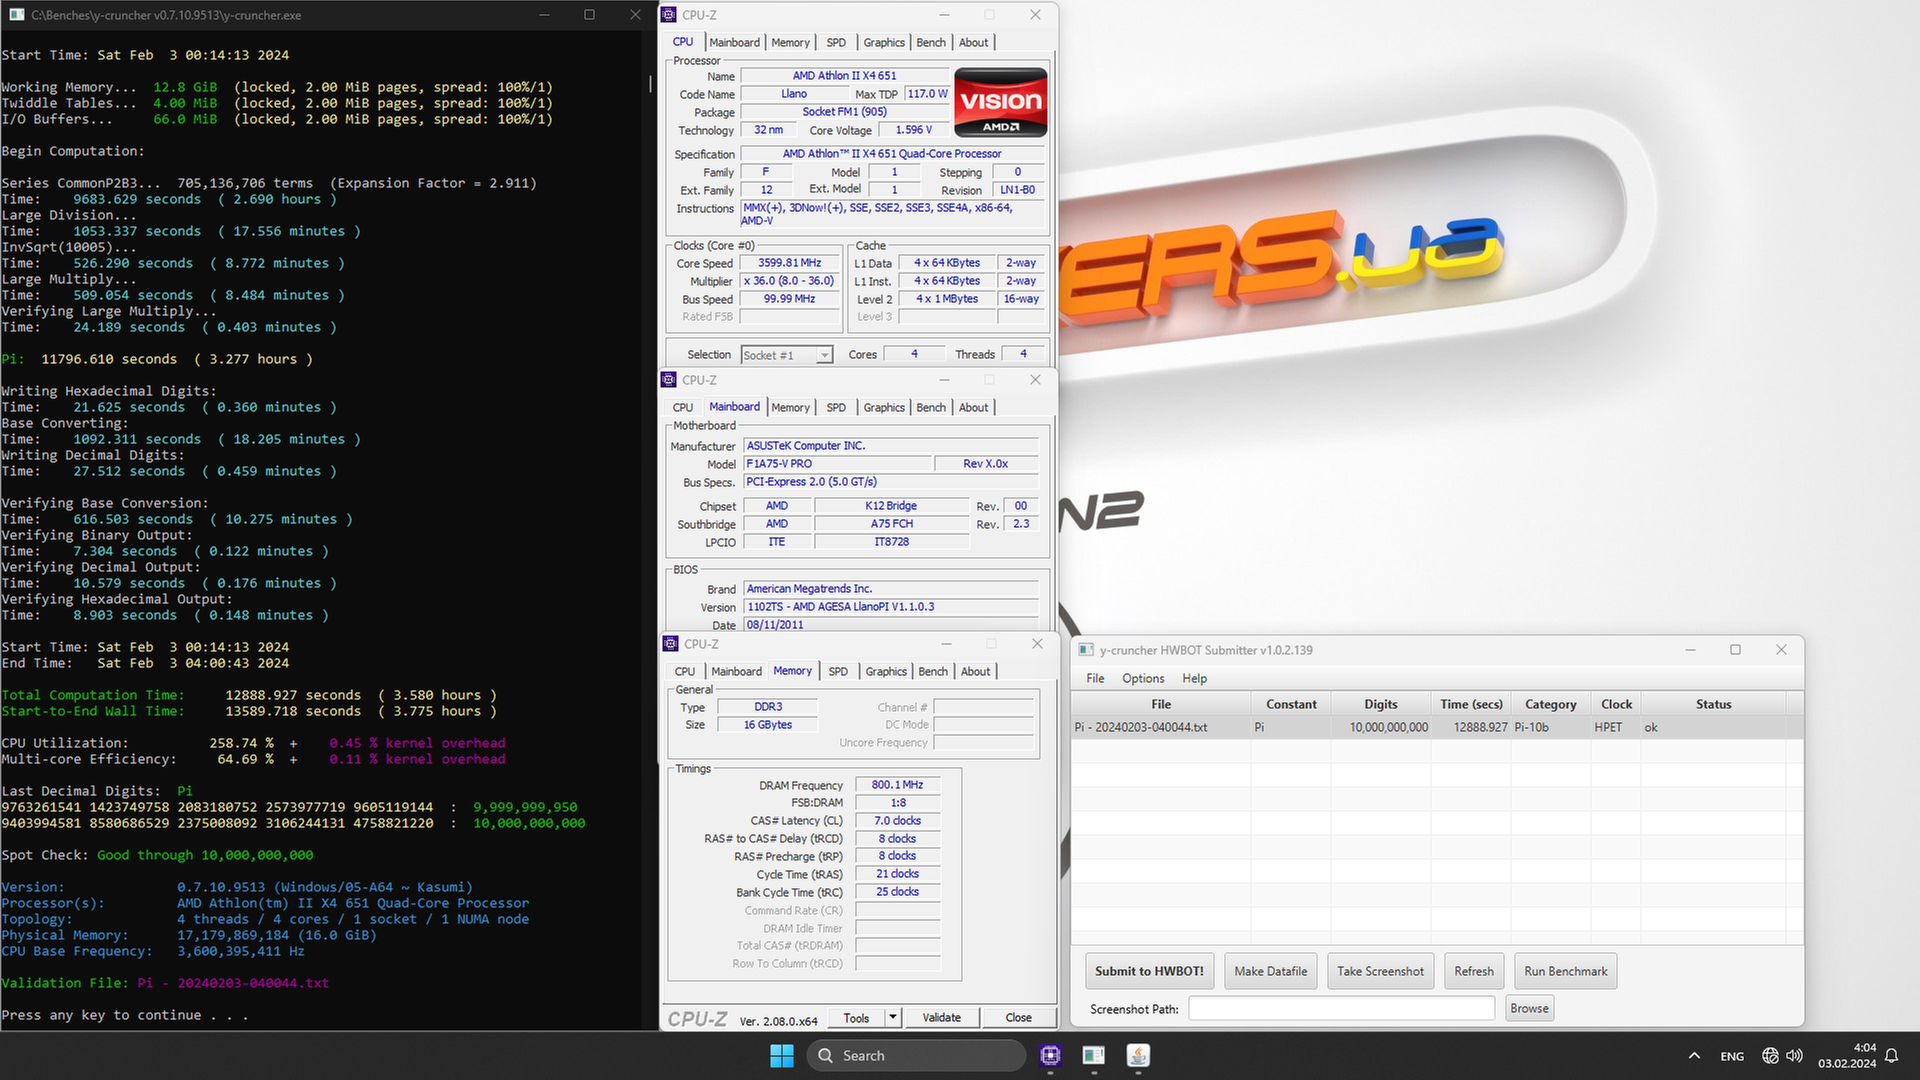Open Help menu in HWBOT Submitter
This screenshot has width=1920, height=1080.
[1194, 678]
